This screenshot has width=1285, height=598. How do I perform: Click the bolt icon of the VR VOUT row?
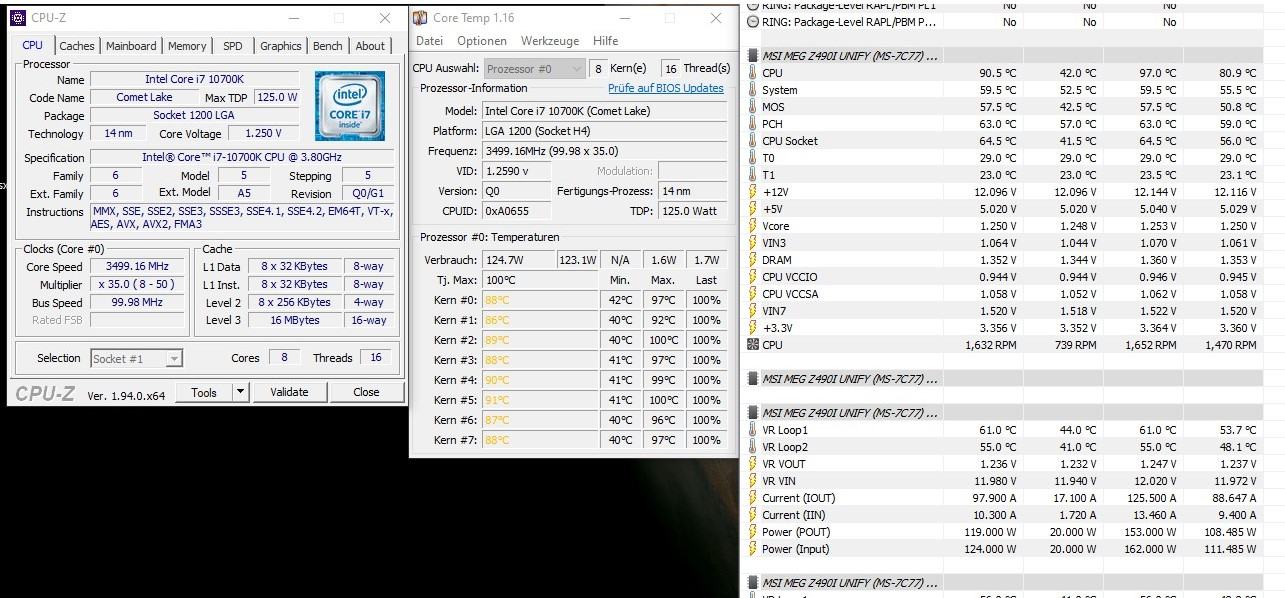point(753,464)
